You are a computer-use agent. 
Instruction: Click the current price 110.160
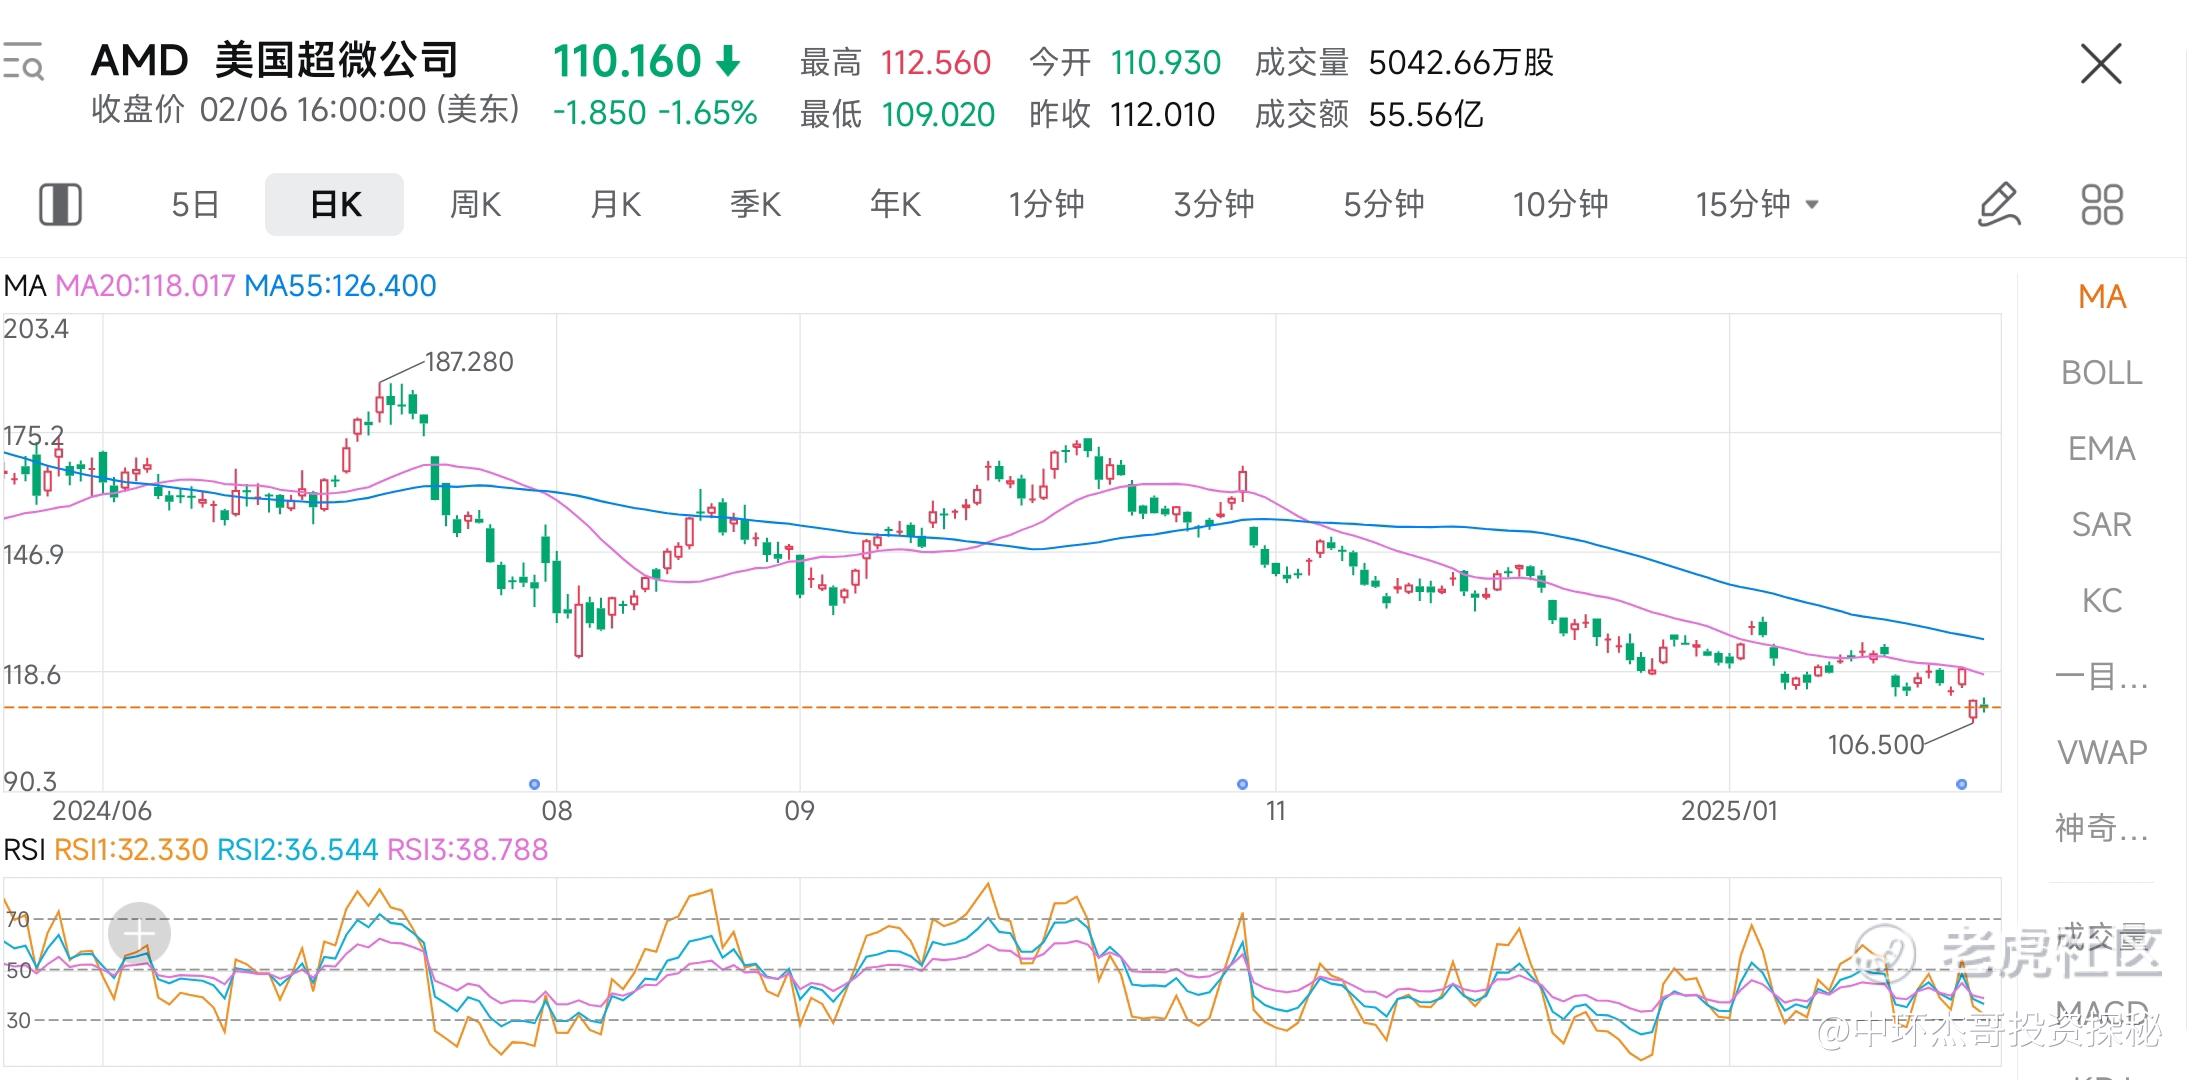(627, 62)
